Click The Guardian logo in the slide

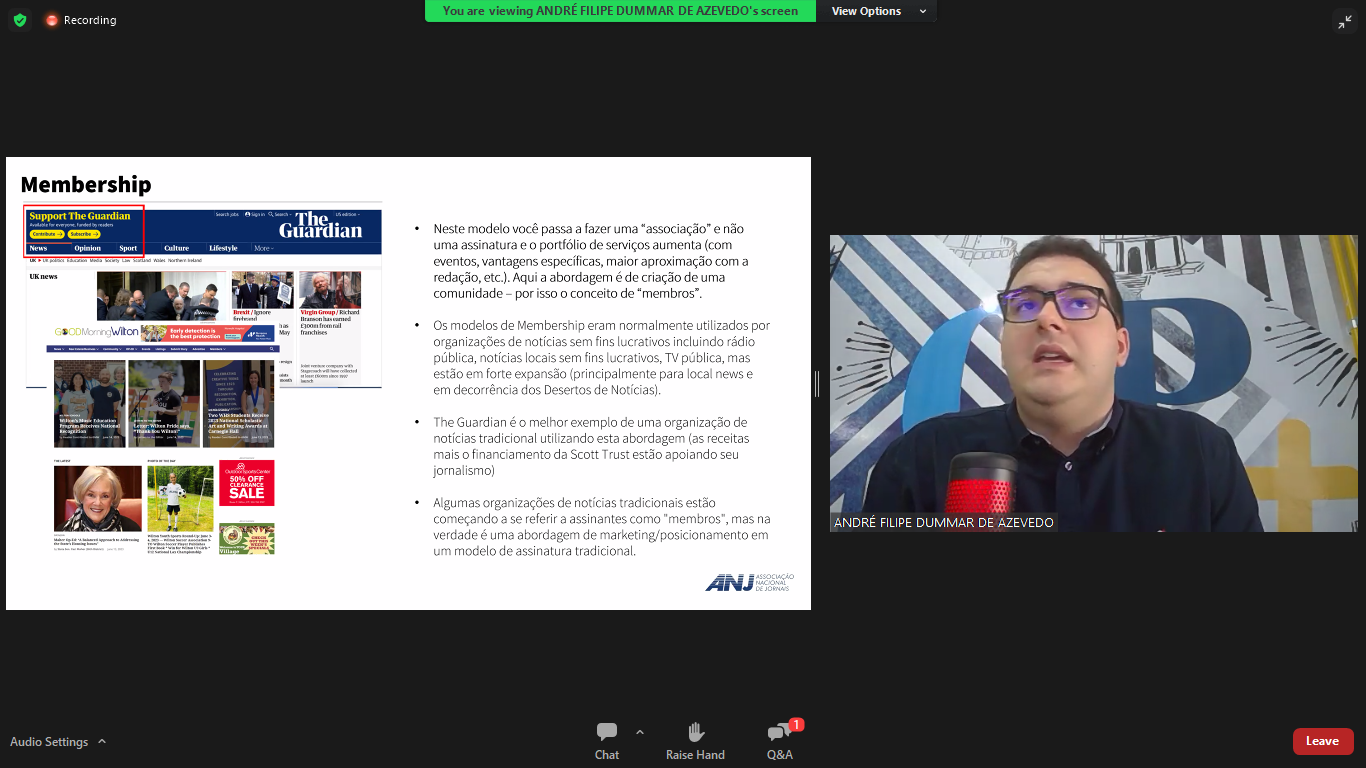pos(320,224)
